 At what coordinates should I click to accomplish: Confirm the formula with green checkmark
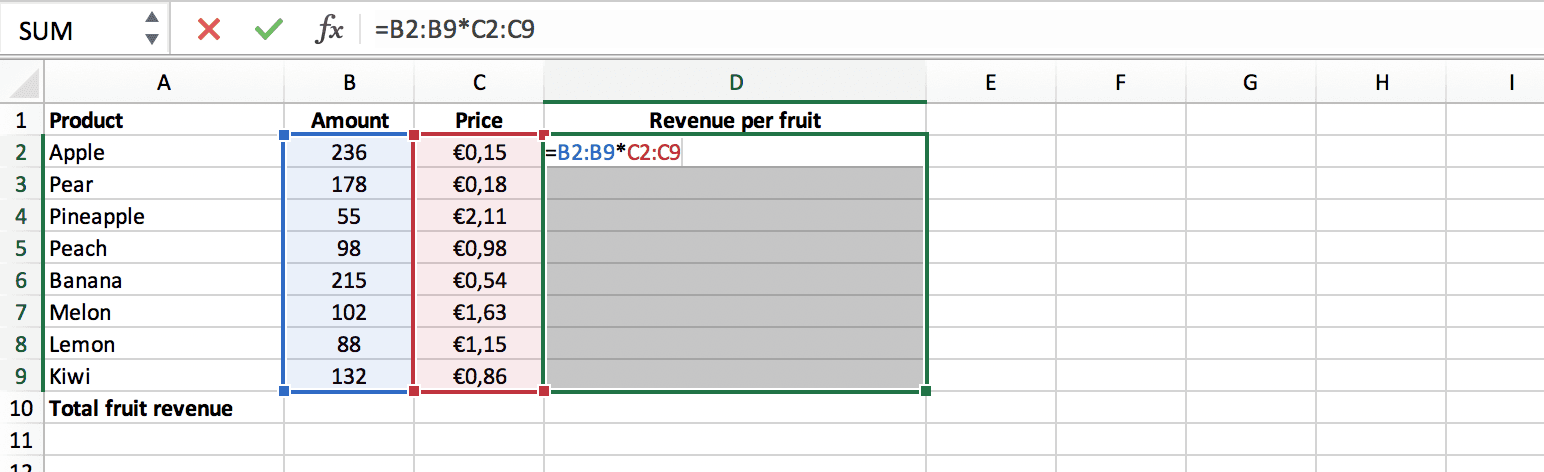[267, 30]
